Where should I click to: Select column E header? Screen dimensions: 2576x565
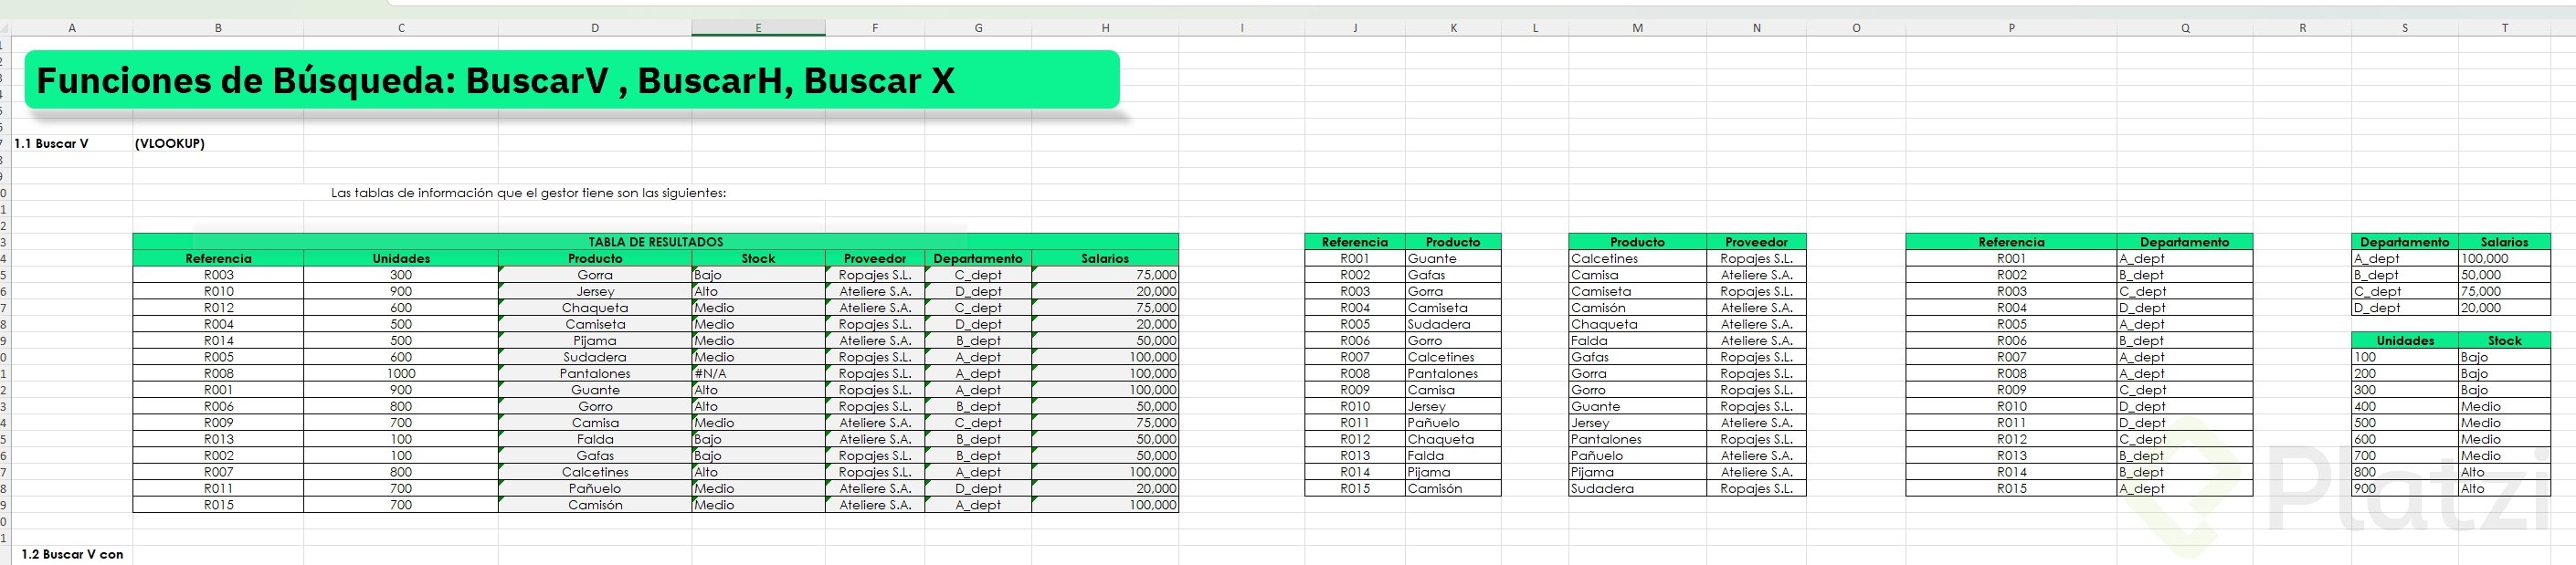coord(758,28)
